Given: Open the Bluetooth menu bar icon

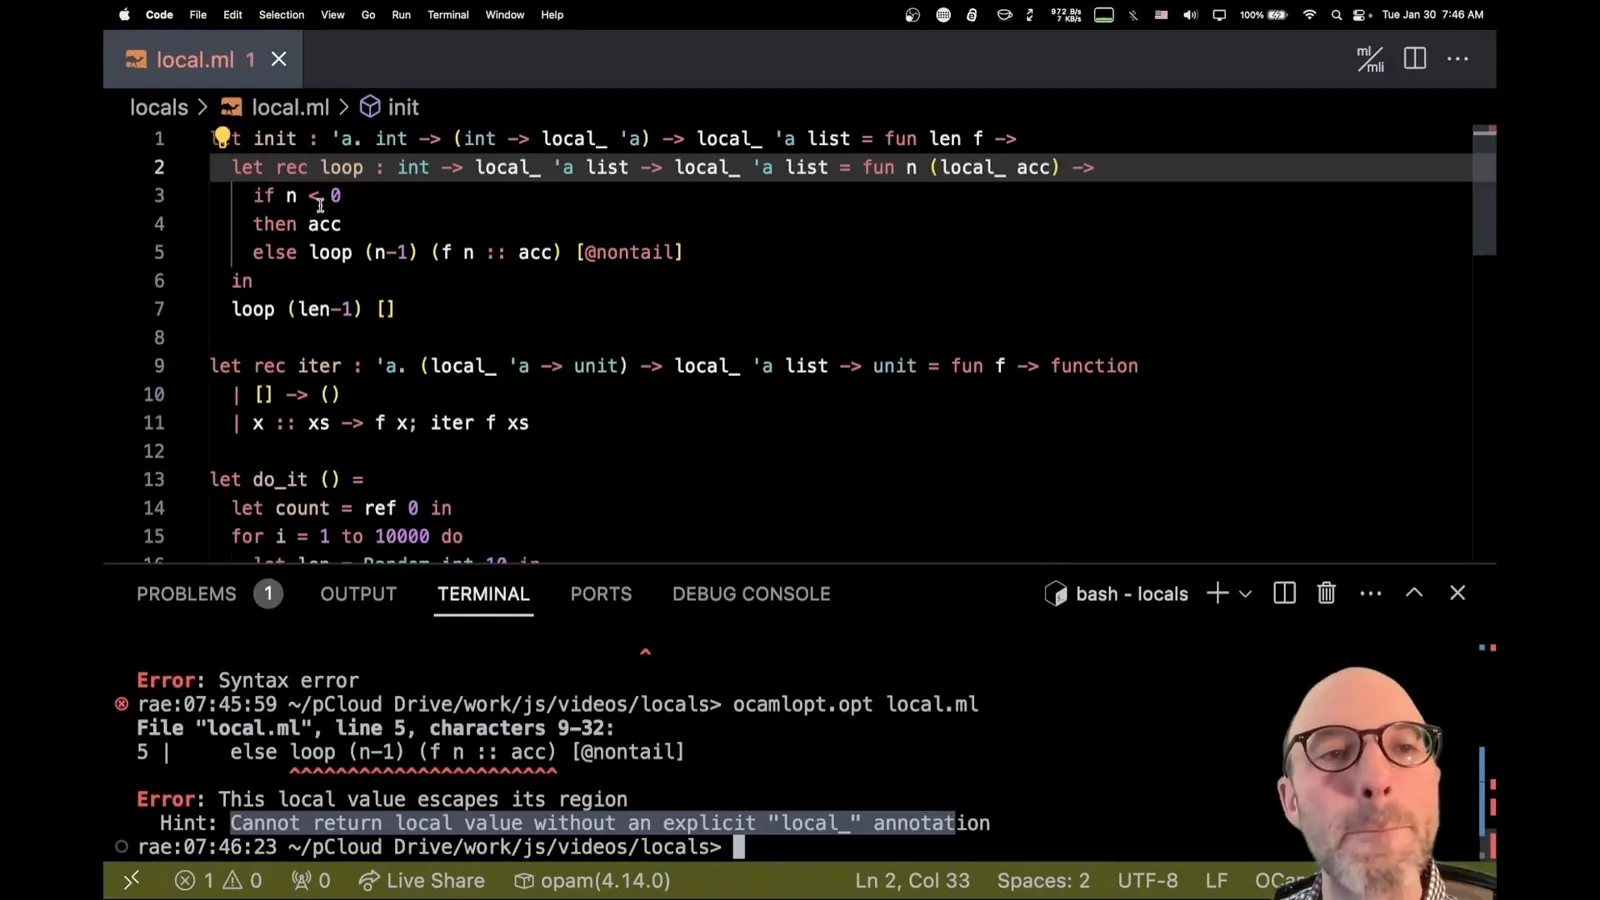Looking at the screenshot, I should tap(1133, 15).
